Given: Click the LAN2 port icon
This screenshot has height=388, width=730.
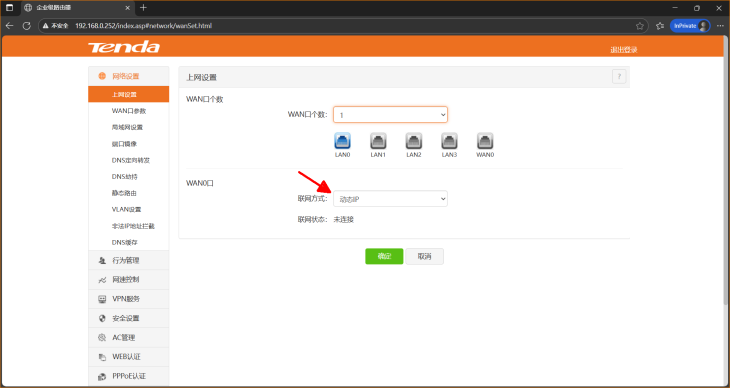Looking at the screenshot, I should click(x=413, y=141).
